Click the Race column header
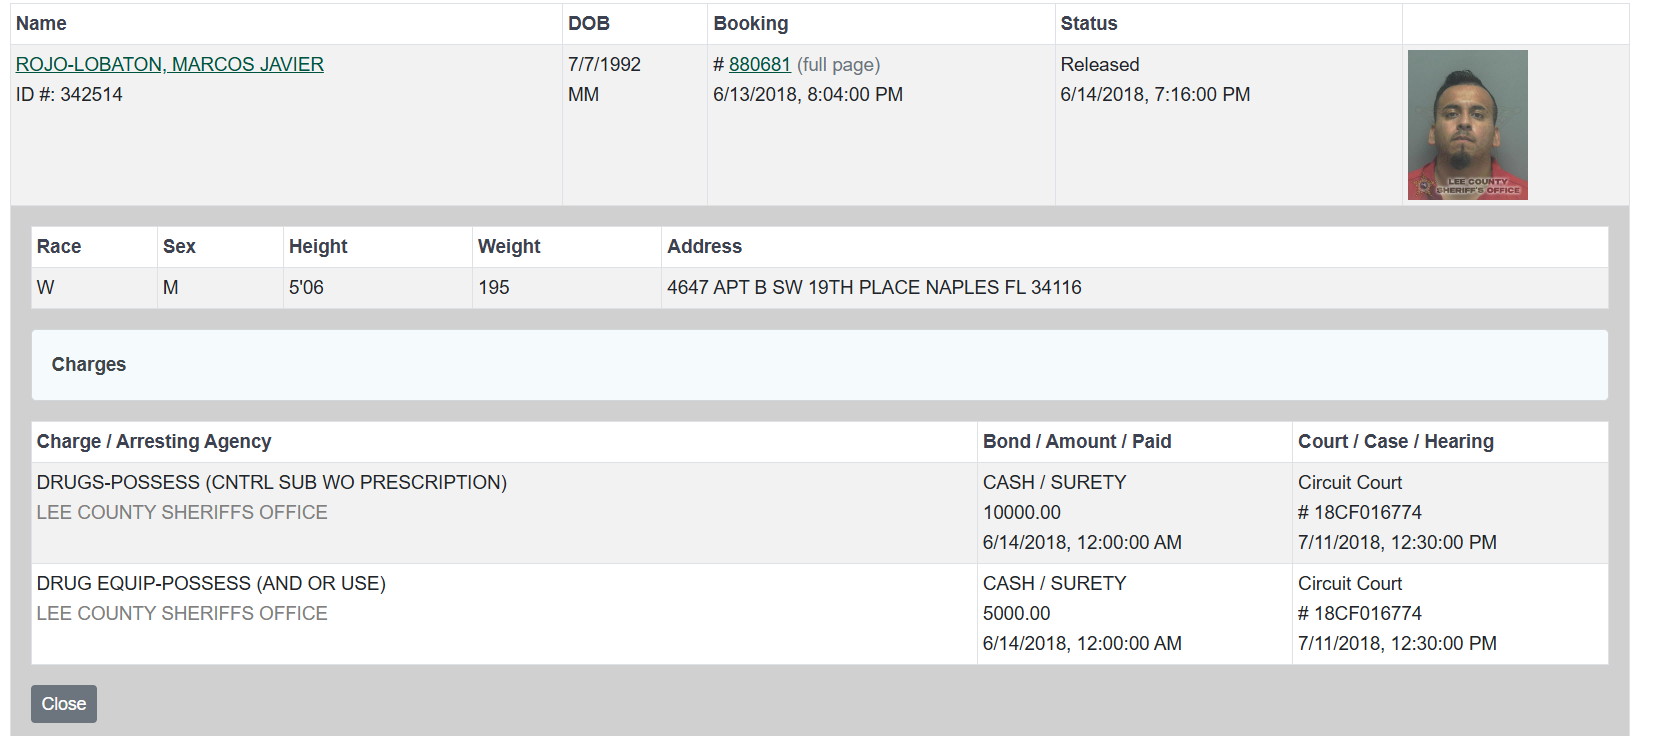 coord(59,246)
